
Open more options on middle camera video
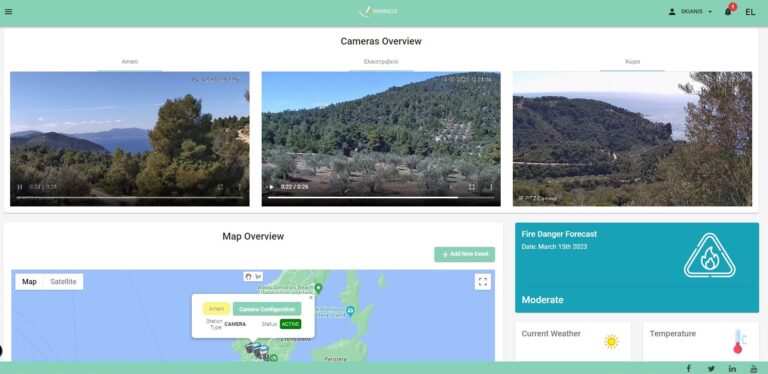click(x=491, y=187)
